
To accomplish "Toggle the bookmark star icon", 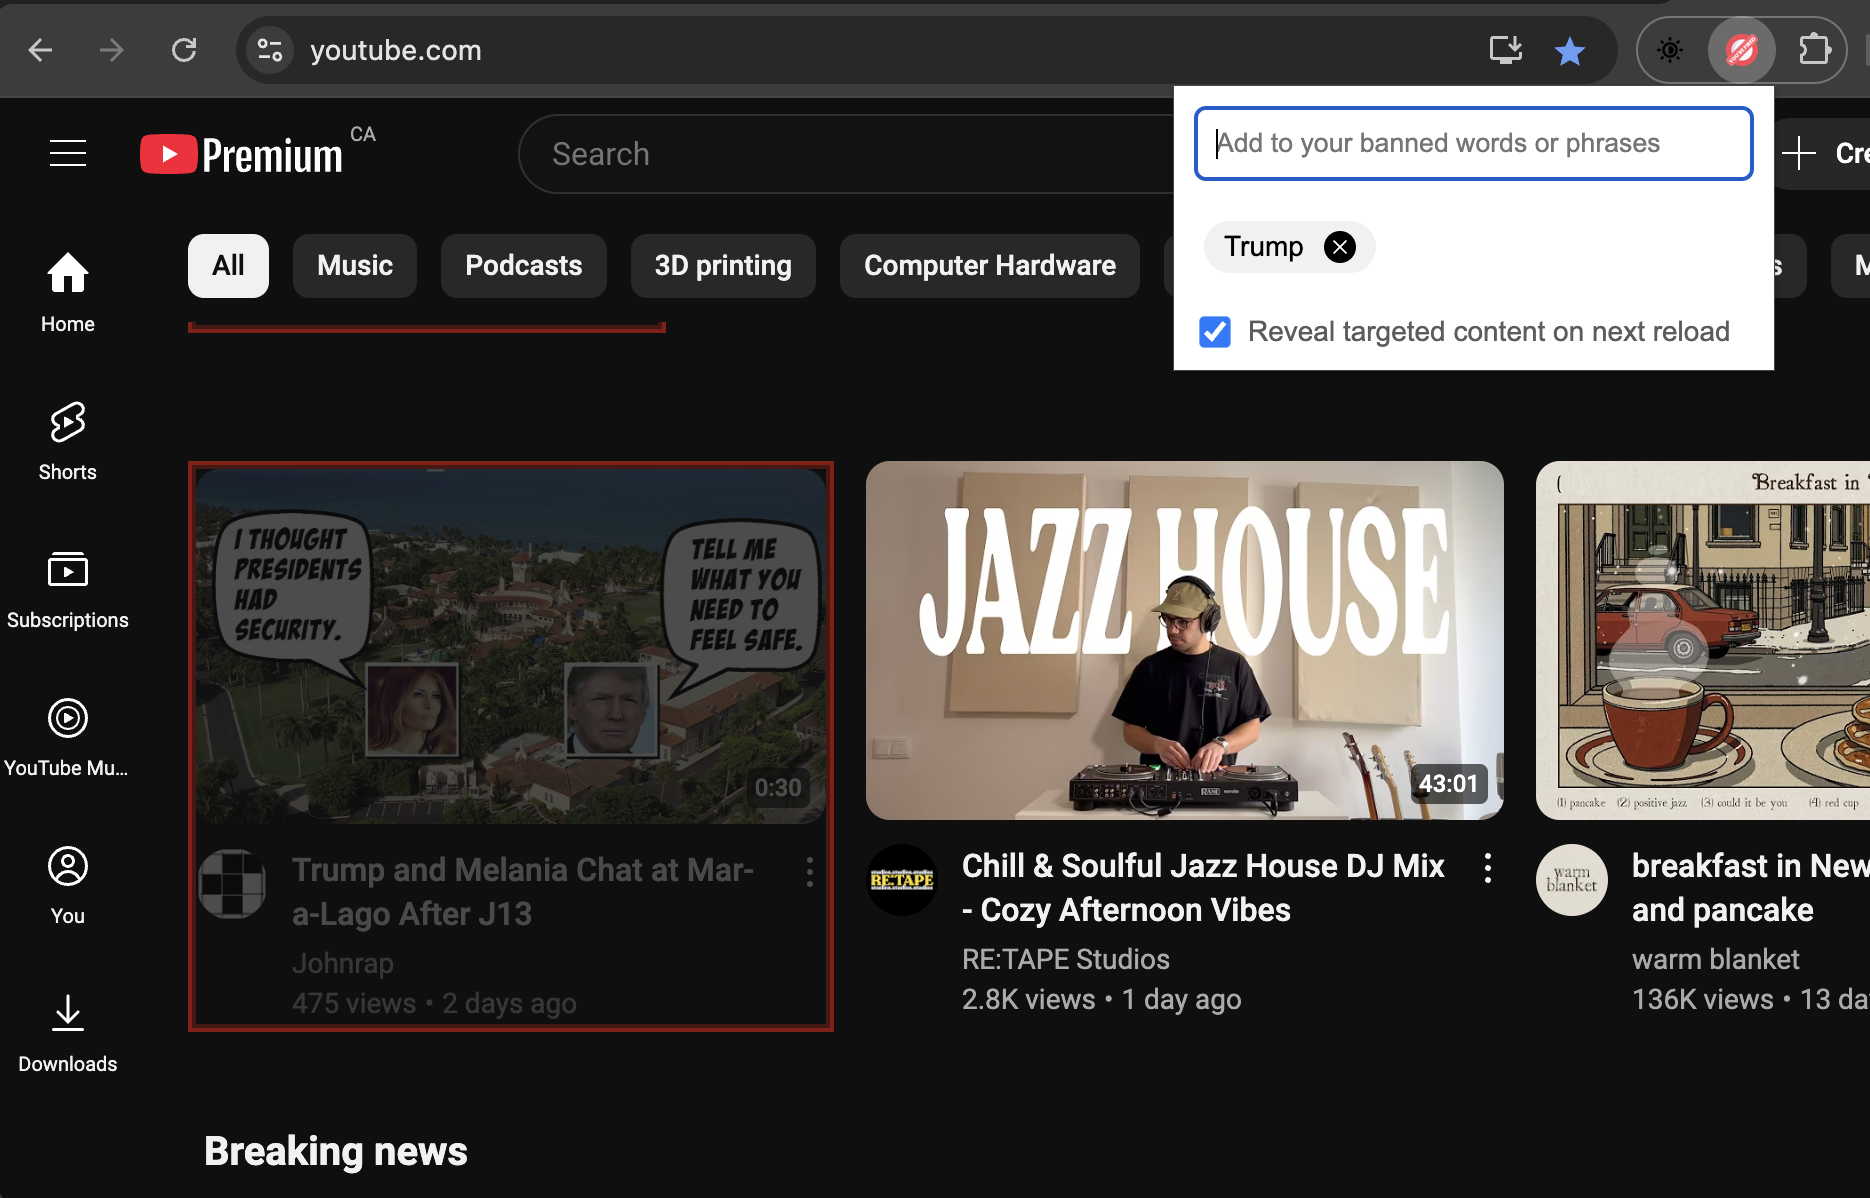I will pos(1570,50).
